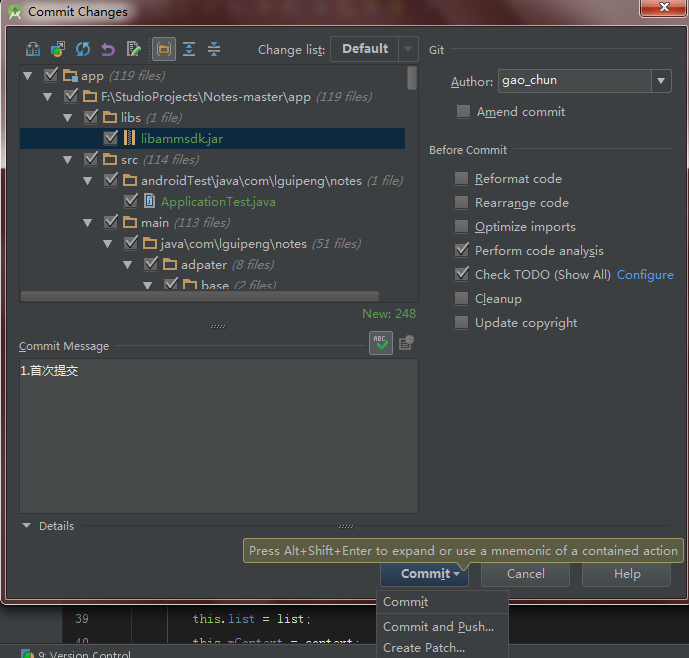Choose Create Patch... menu entry
The width and height of the screenshot is (689, 658).
coord(442,648)
